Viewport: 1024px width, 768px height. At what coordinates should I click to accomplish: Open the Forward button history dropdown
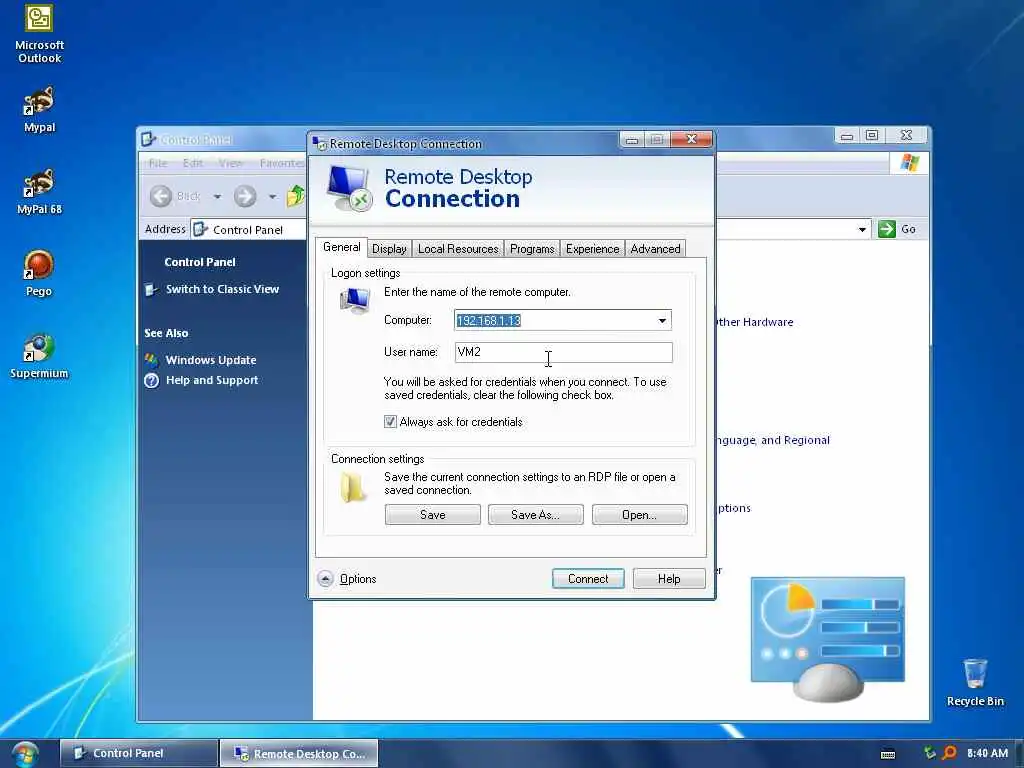point(272,196)
